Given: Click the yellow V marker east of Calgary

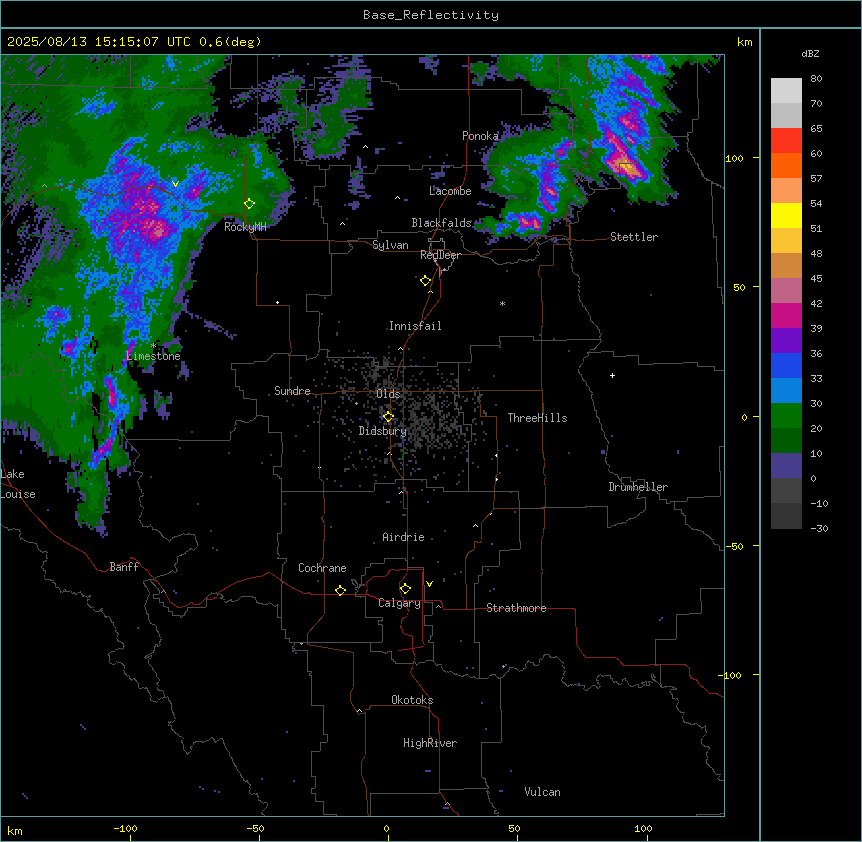Looking at the screenshot, I should [x=429, y=584].
